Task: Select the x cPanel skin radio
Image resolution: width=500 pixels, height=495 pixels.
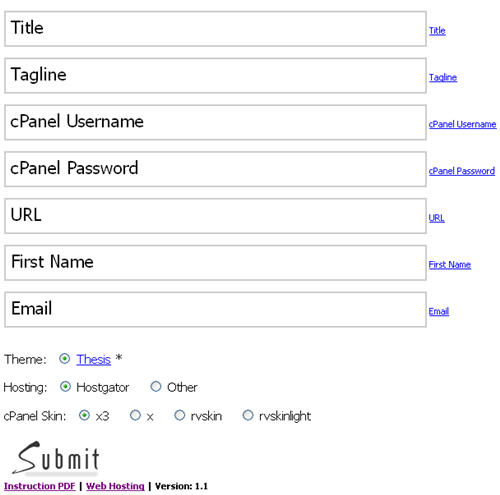Action: pyautogui.click(x=135, y=415)
